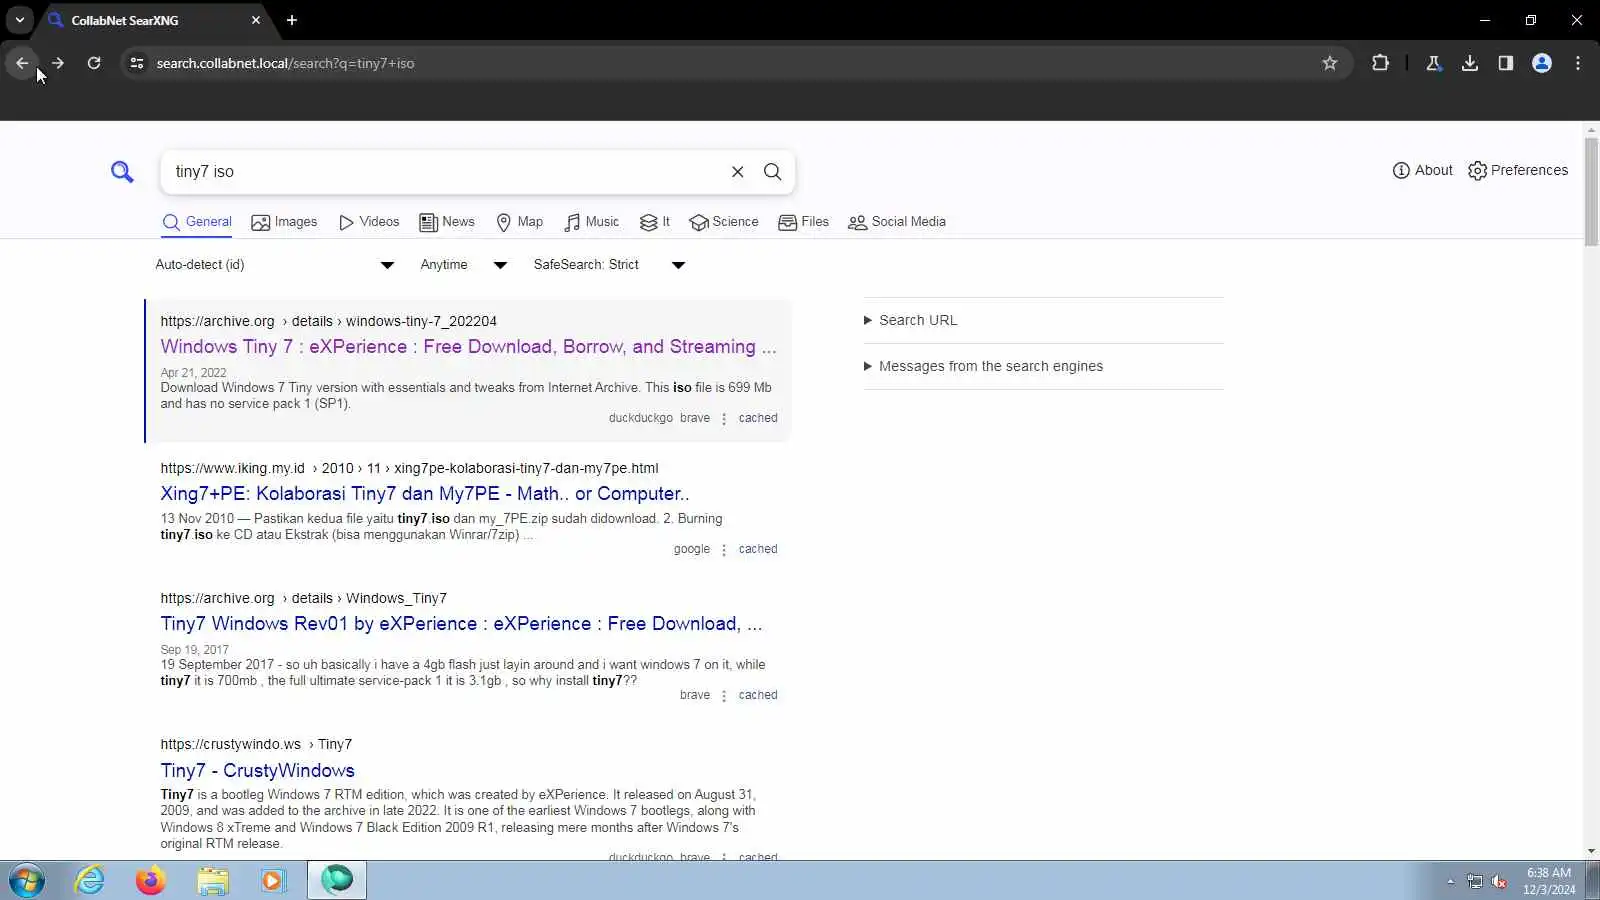Switch to Map search tab
Screen dimensions: 1600x900
pyautogui.click(x=520, y=222)
